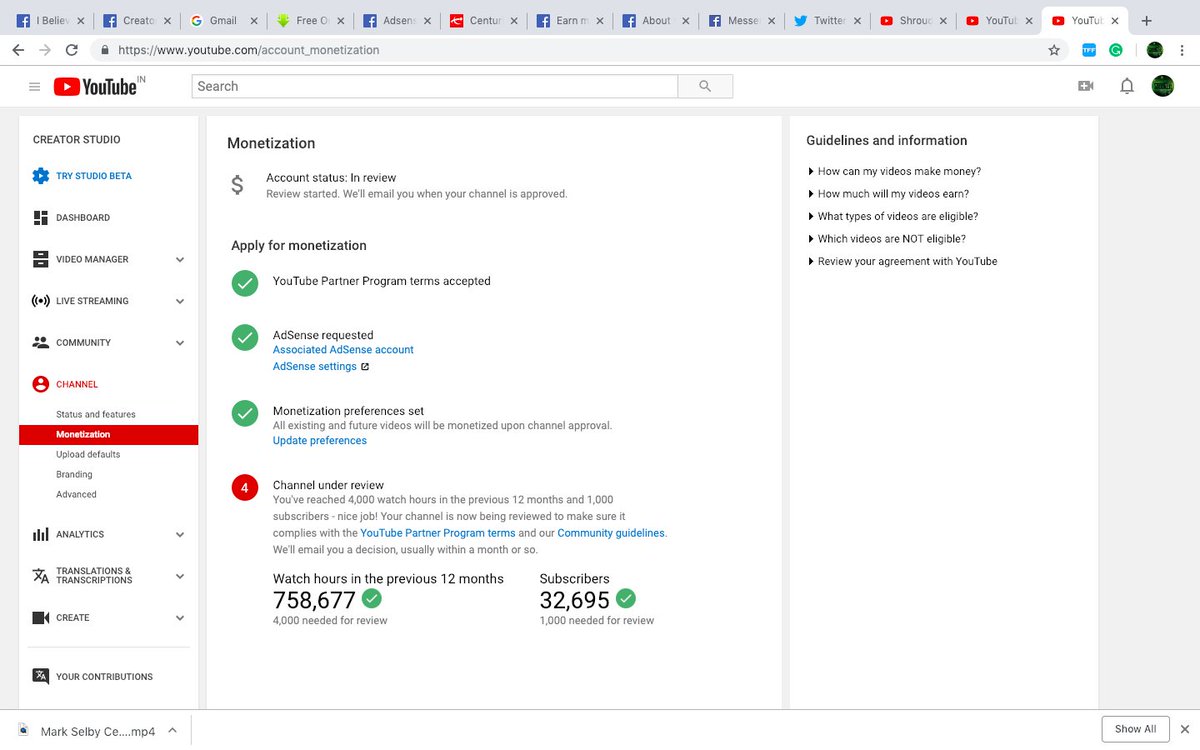
Task: Expand the Create section chevron
Action: [180, 618]
